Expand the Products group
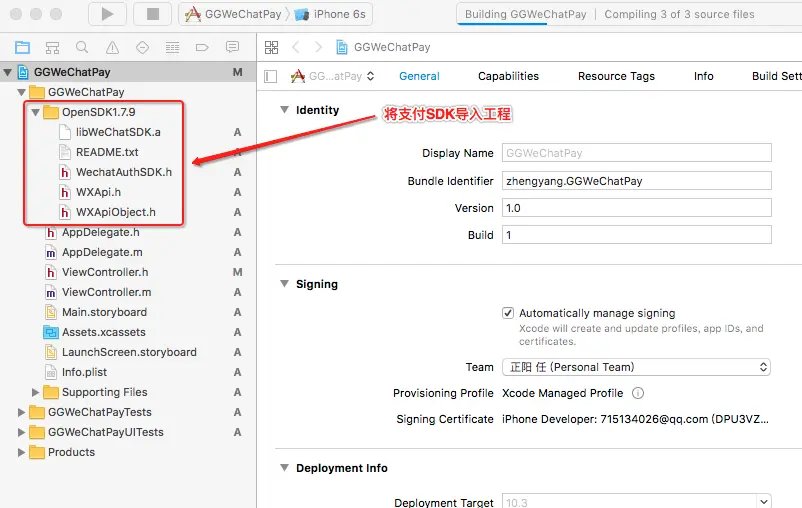Screen dimensions: 802x508 coord(21,452)
